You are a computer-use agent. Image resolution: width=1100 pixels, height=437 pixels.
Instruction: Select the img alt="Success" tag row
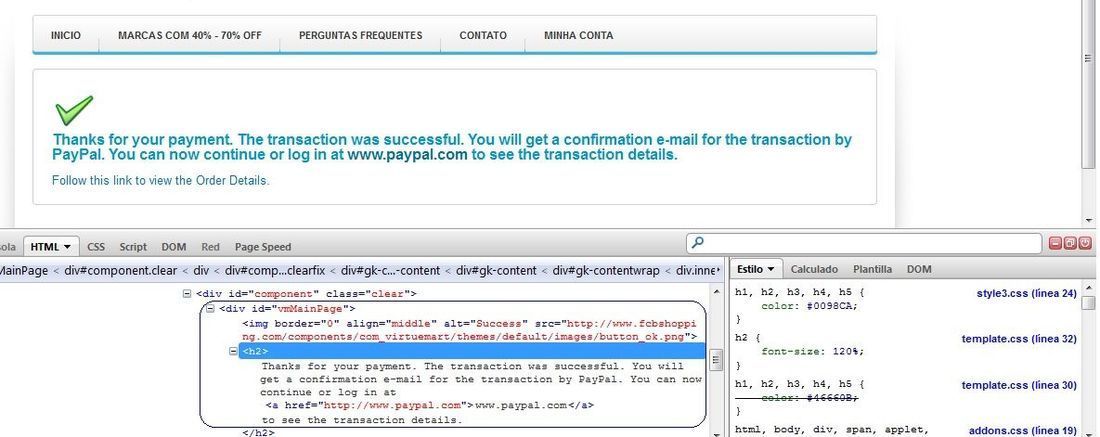coord(469,330)
